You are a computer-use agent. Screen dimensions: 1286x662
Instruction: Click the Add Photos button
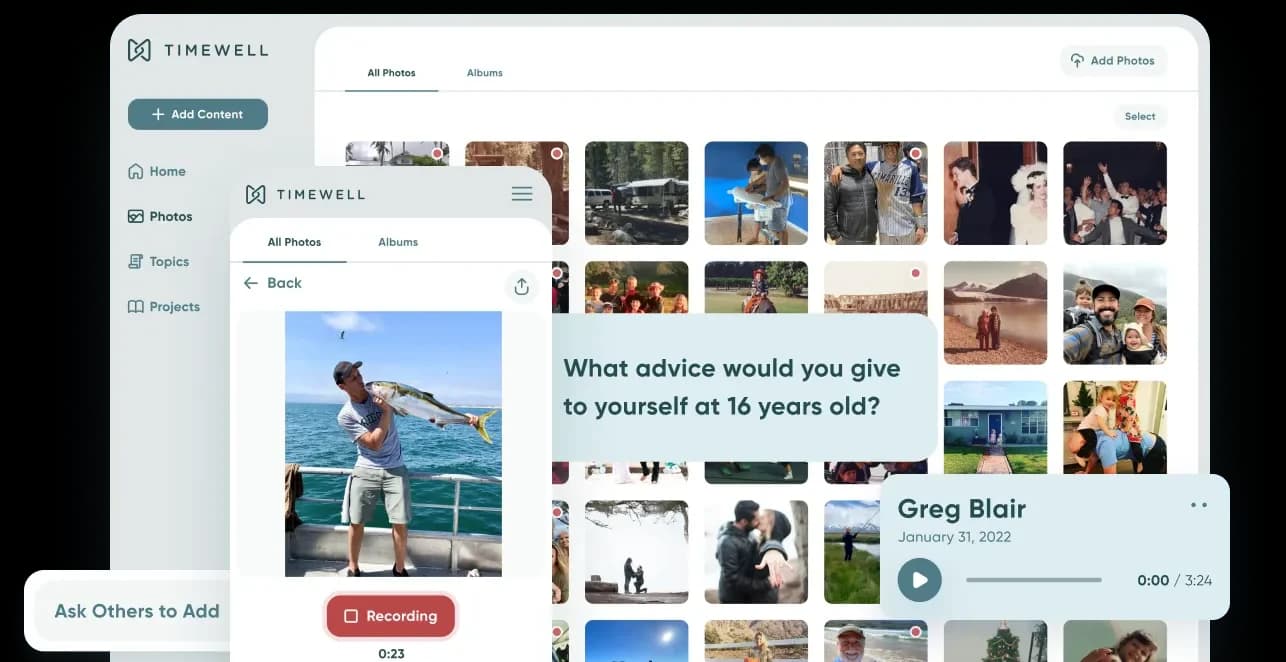point(1113,60)
